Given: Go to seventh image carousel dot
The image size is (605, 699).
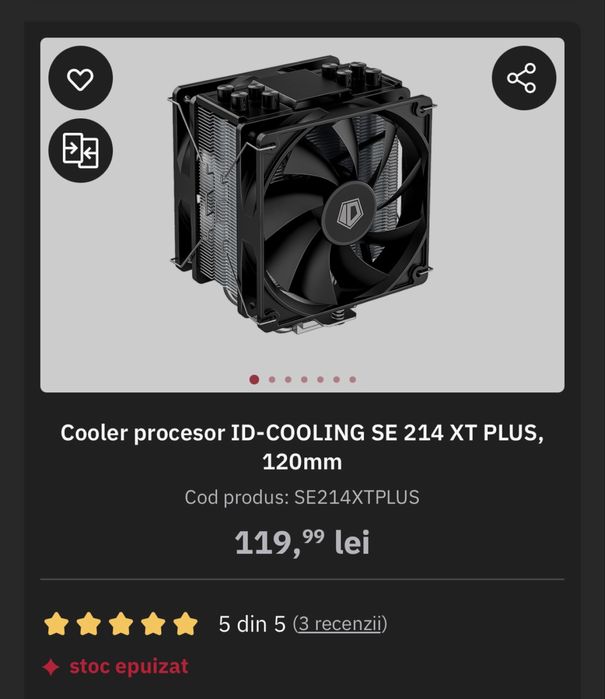Looking at the screenshot, I should pyautogui.click(x=353, y=379).
